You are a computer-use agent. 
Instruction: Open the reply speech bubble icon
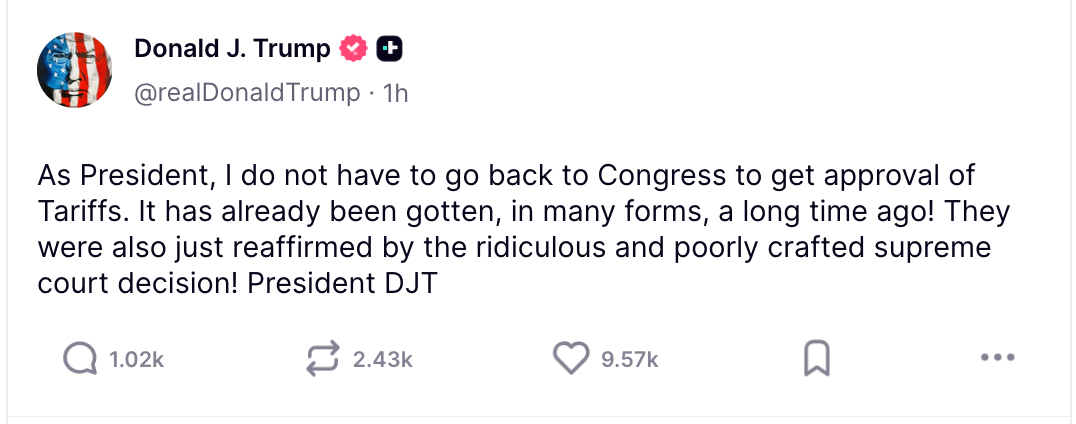(x=80, y=358)
